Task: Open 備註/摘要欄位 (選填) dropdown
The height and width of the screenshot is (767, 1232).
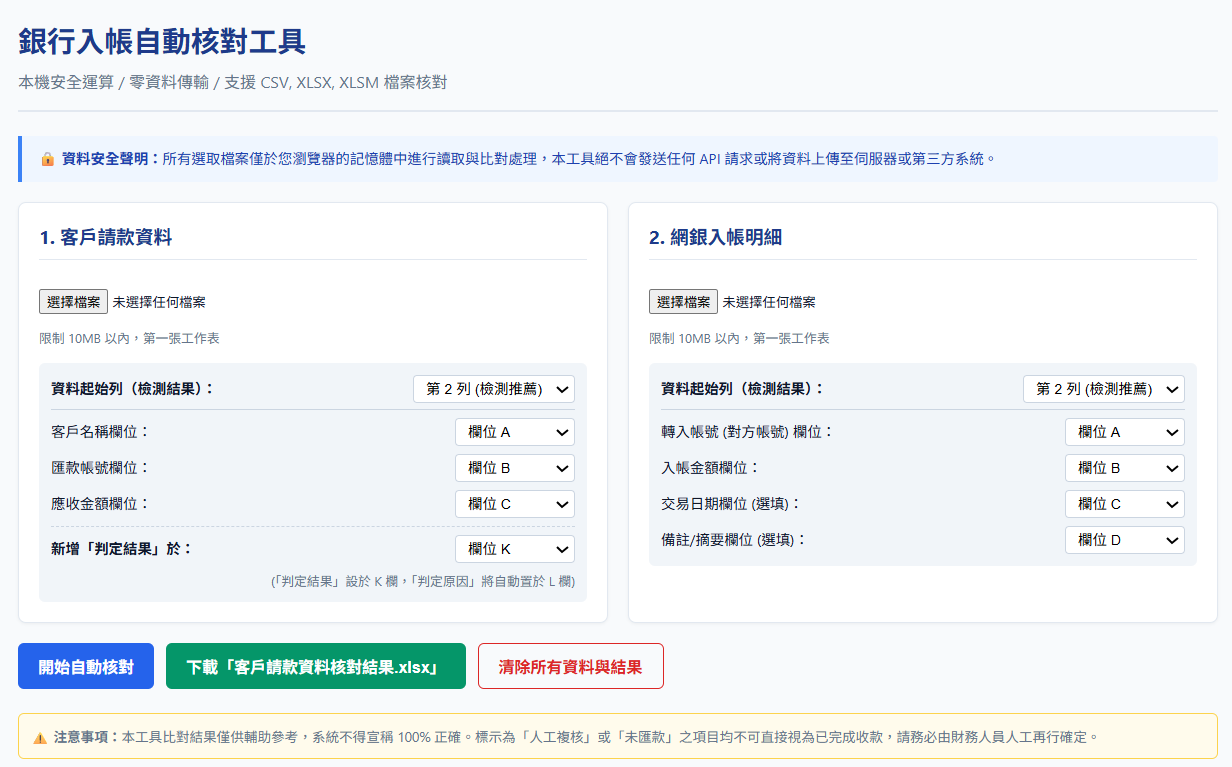Action: tap(1125, 540)
